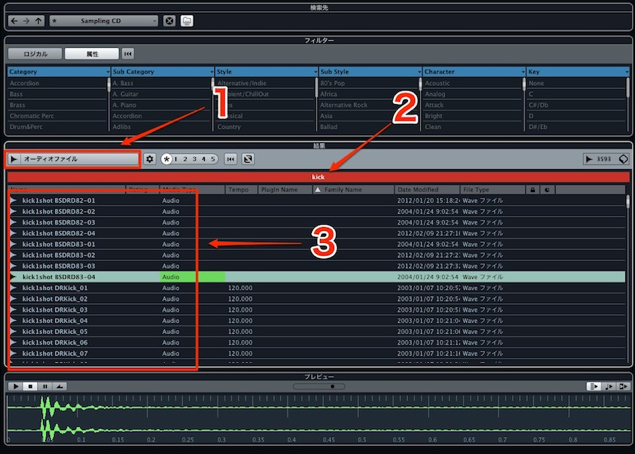The width and height of the screenshot is (635, 454).
Task: Switch to the 属性 filter tab
Action: (x=92, y=54)
